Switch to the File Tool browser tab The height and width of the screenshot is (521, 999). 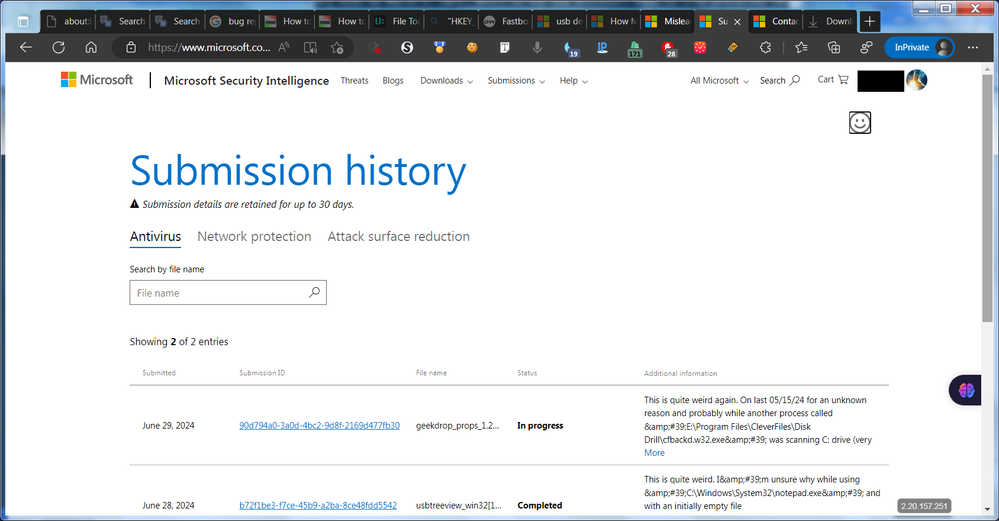tap(396, 21)
